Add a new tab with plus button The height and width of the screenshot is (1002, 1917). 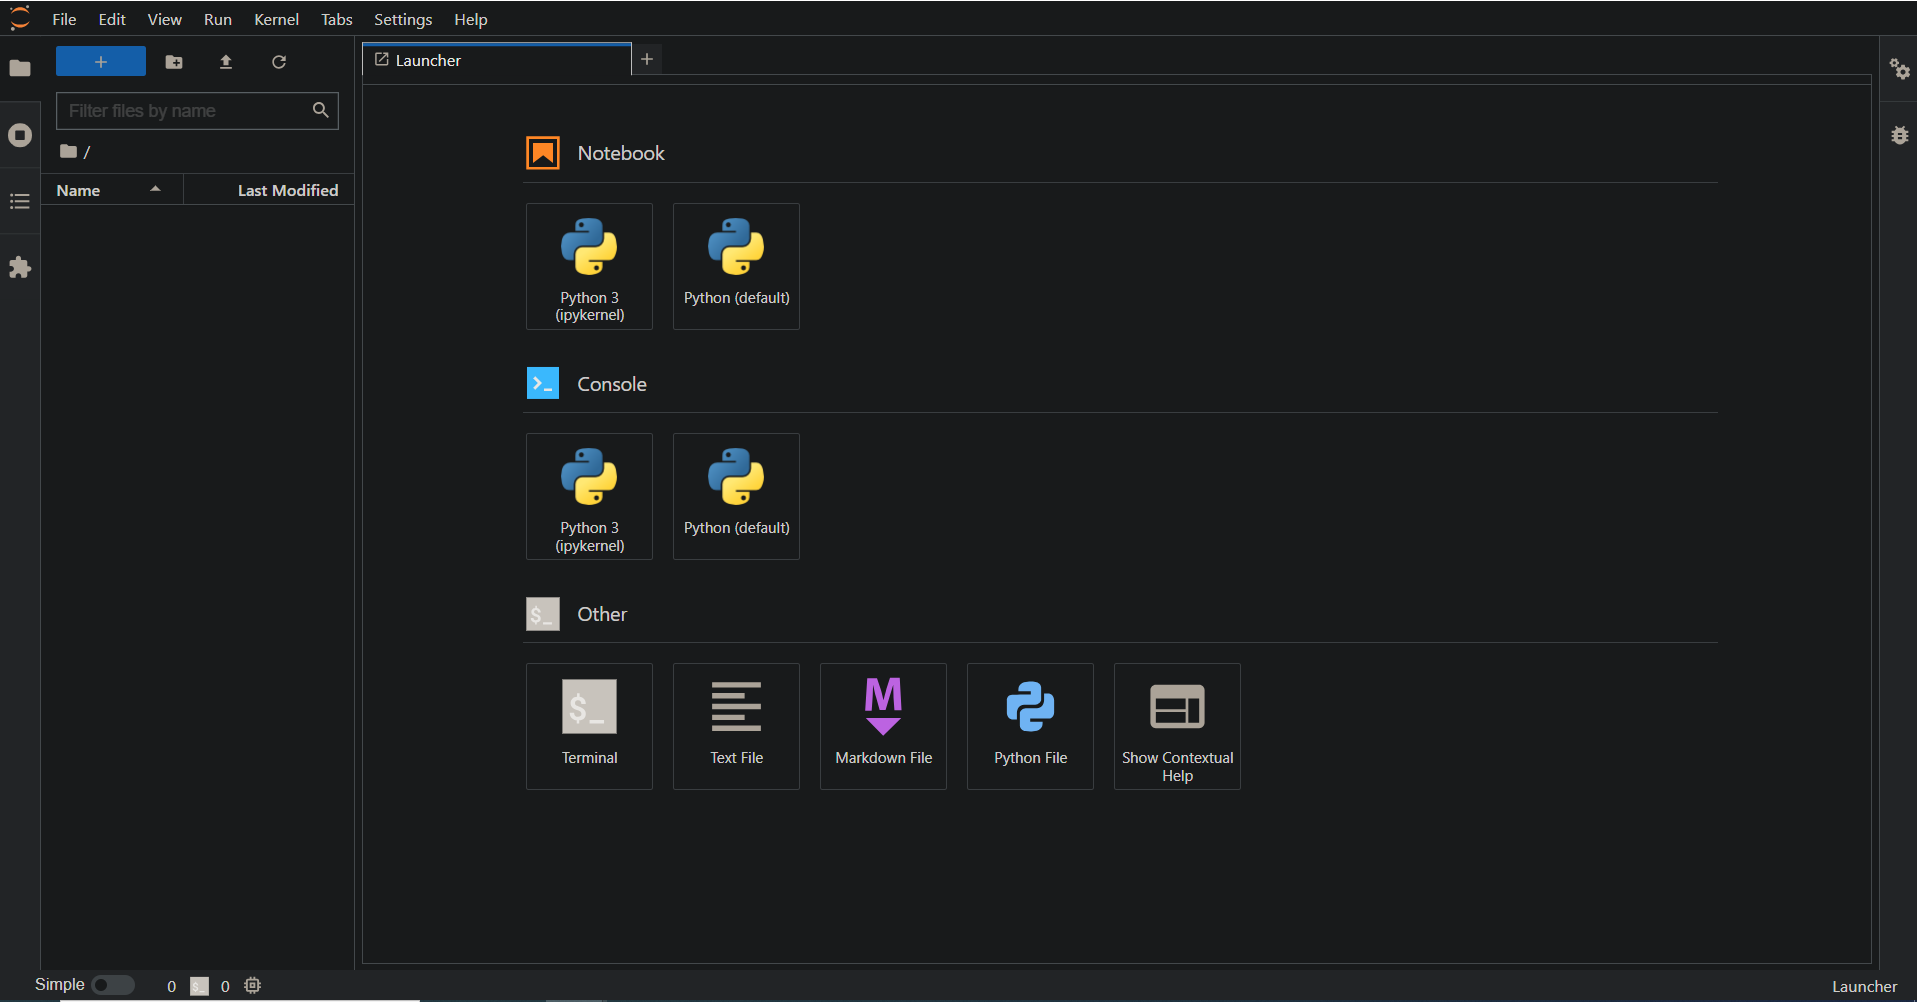(647, 59)
